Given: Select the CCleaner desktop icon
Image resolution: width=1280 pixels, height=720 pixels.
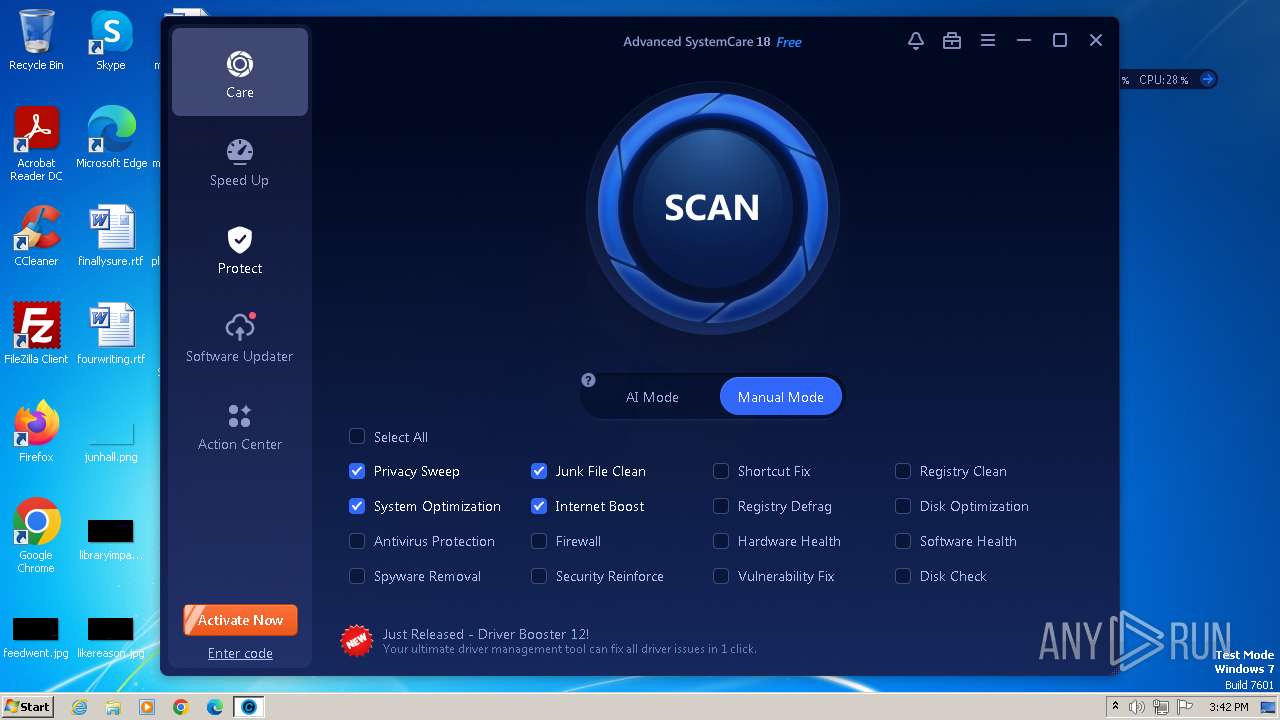Looking at the screenshot, I should [36, 236].
